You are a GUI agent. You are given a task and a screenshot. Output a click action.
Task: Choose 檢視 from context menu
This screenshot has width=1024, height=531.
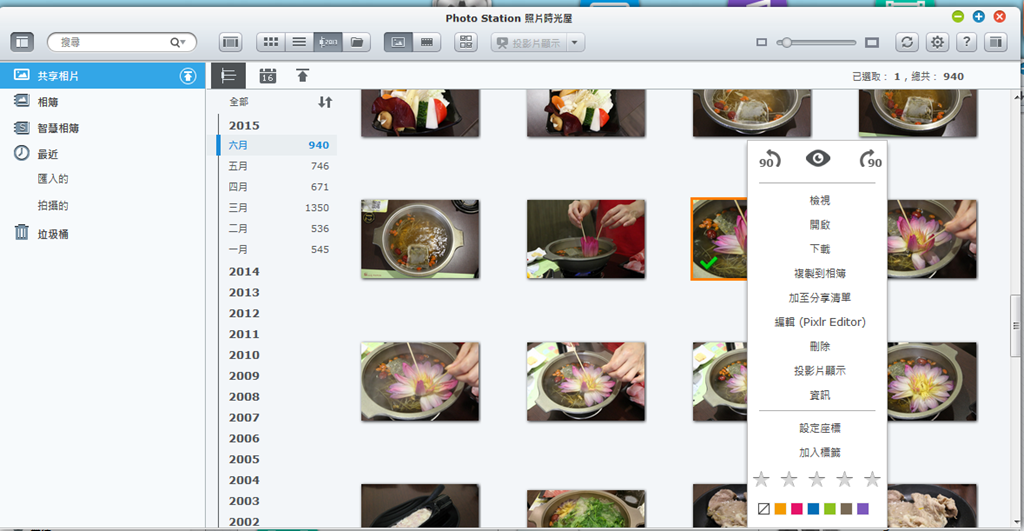[x=820, y=201]
